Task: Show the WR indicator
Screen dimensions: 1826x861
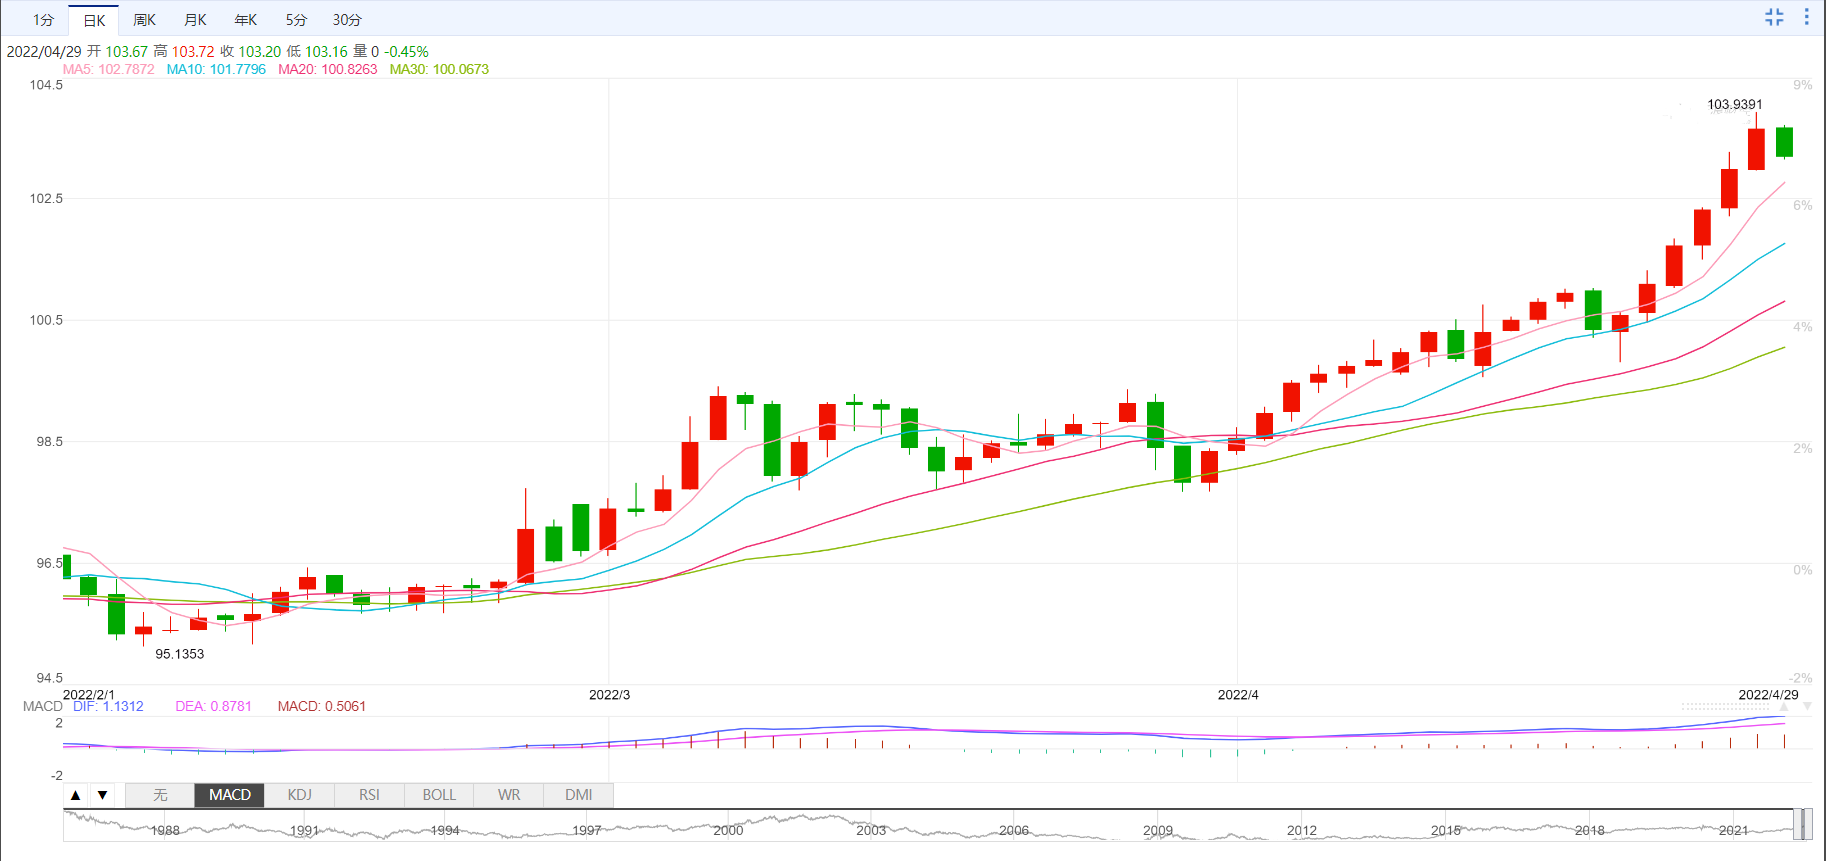Action: pyautogui.click(x=509, y=795)
